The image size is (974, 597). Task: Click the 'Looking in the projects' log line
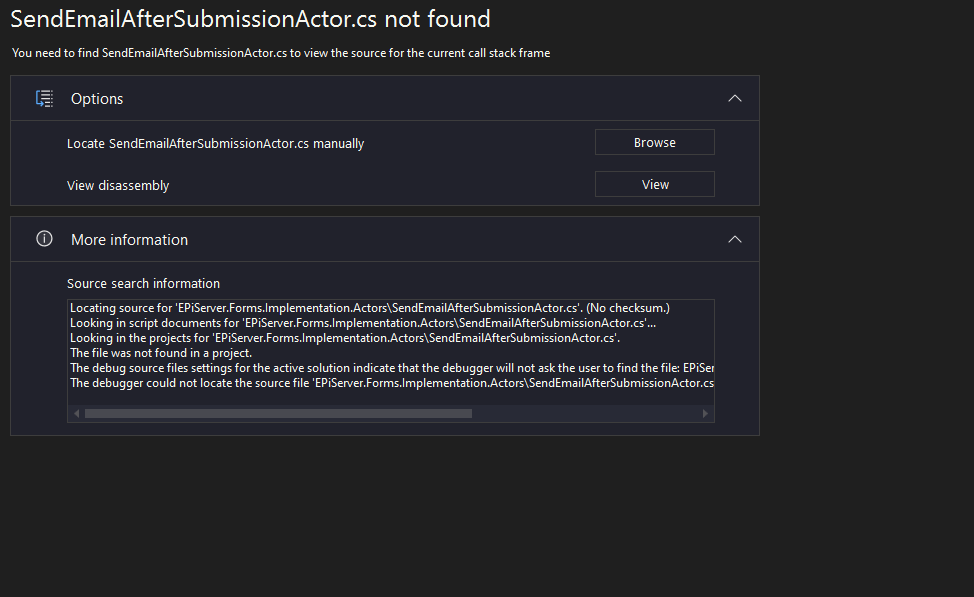(x=345, y=338)
